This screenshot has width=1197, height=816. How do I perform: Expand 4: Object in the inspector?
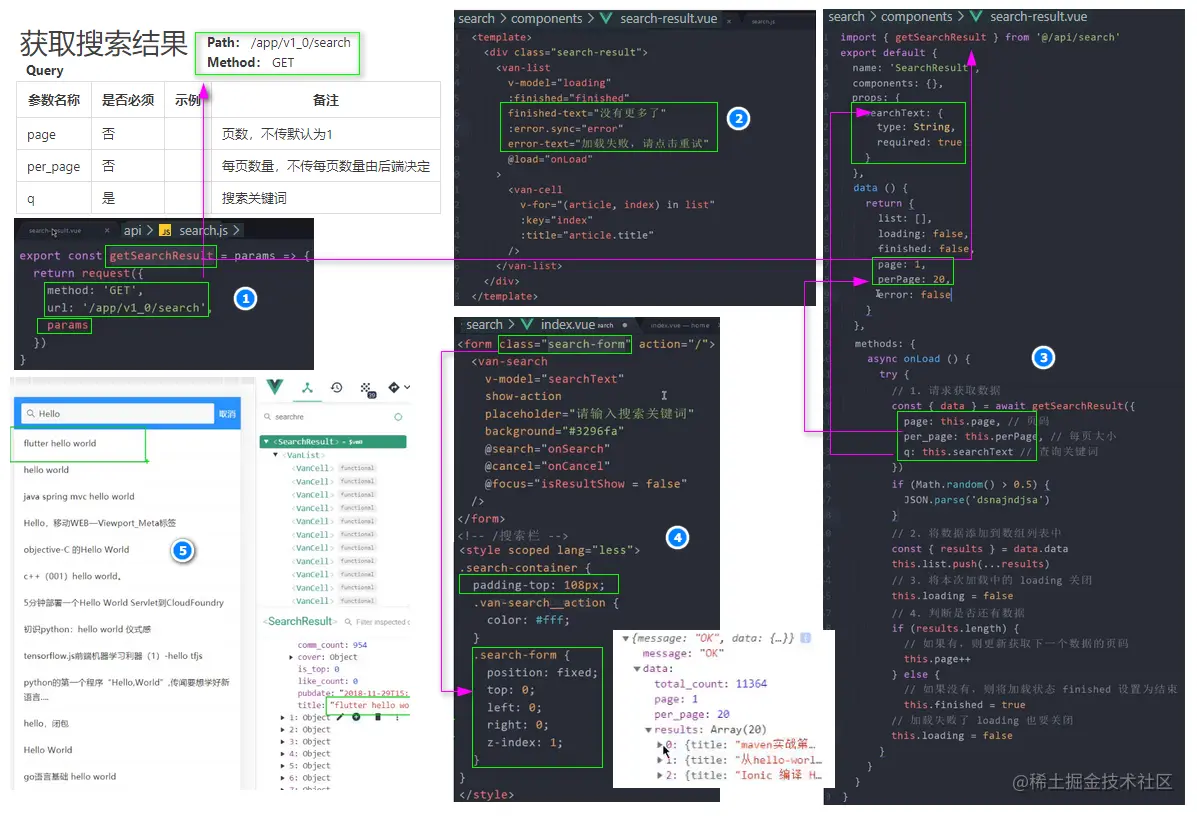282,754
